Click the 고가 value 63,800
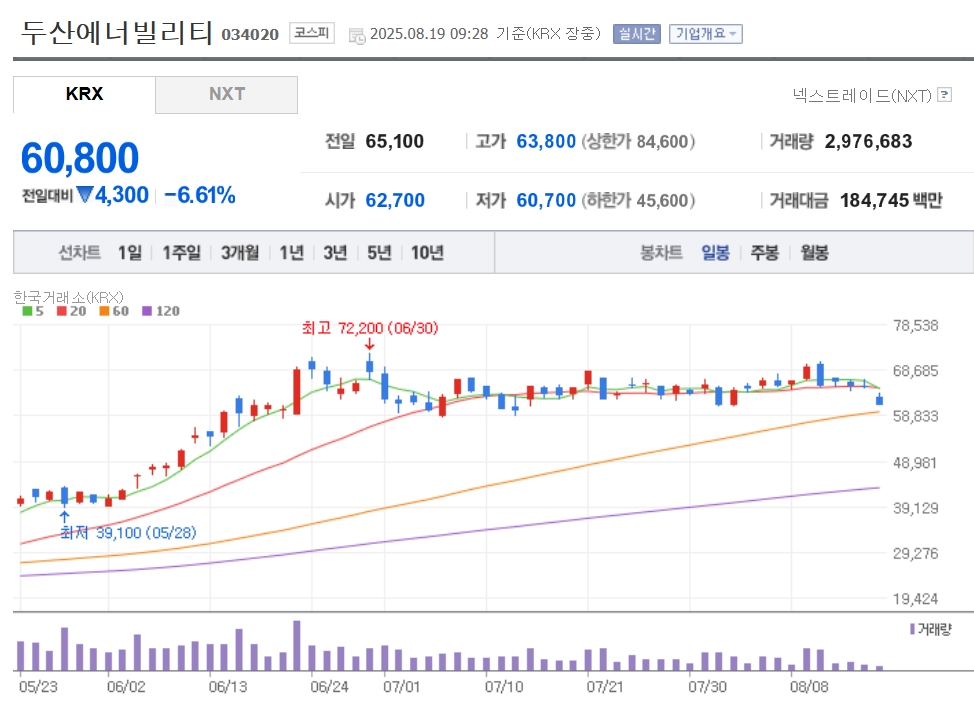 click(546, 142)
